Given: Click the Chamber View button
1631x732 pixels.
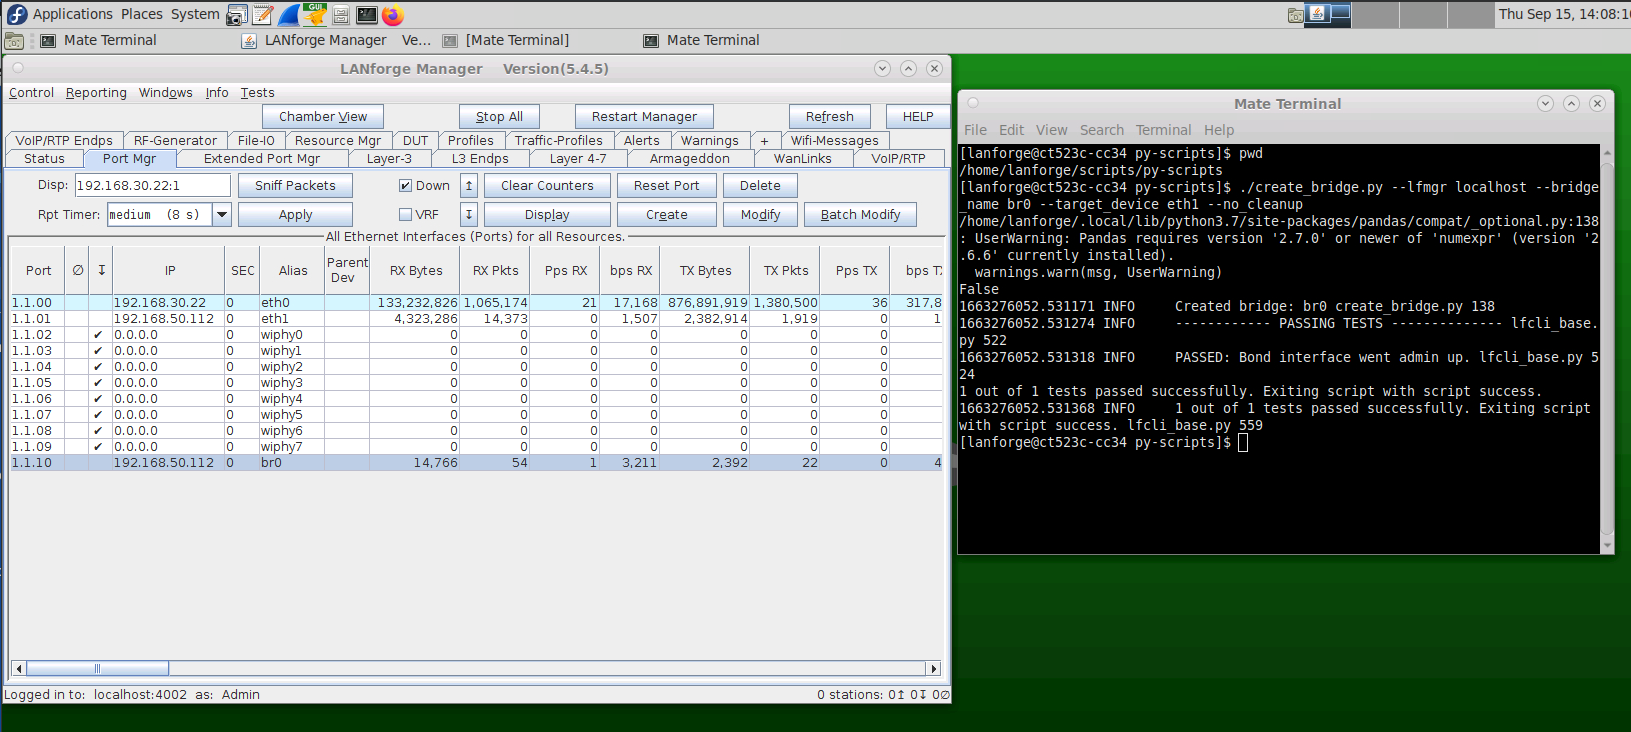Looking at the screenshot, I should (x=323, y=117).
